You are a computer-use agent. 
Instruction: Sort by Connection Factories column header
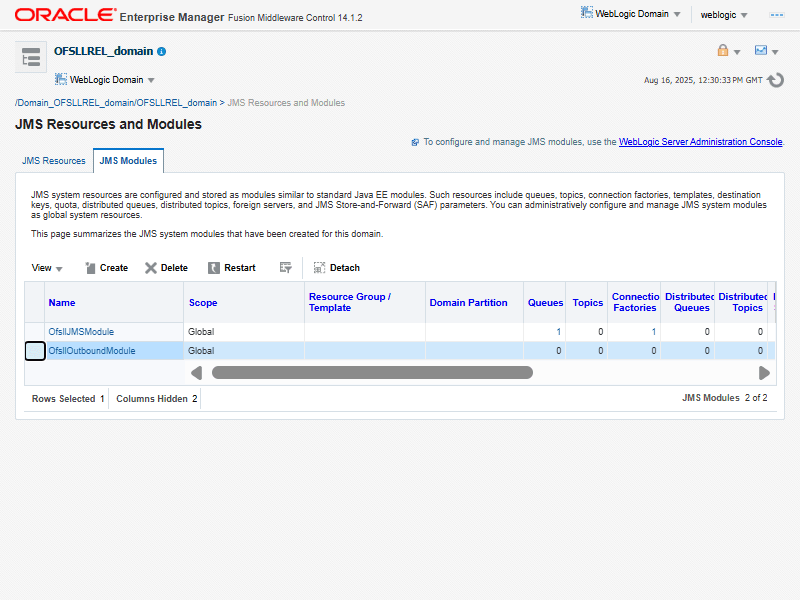coord(635,302)
